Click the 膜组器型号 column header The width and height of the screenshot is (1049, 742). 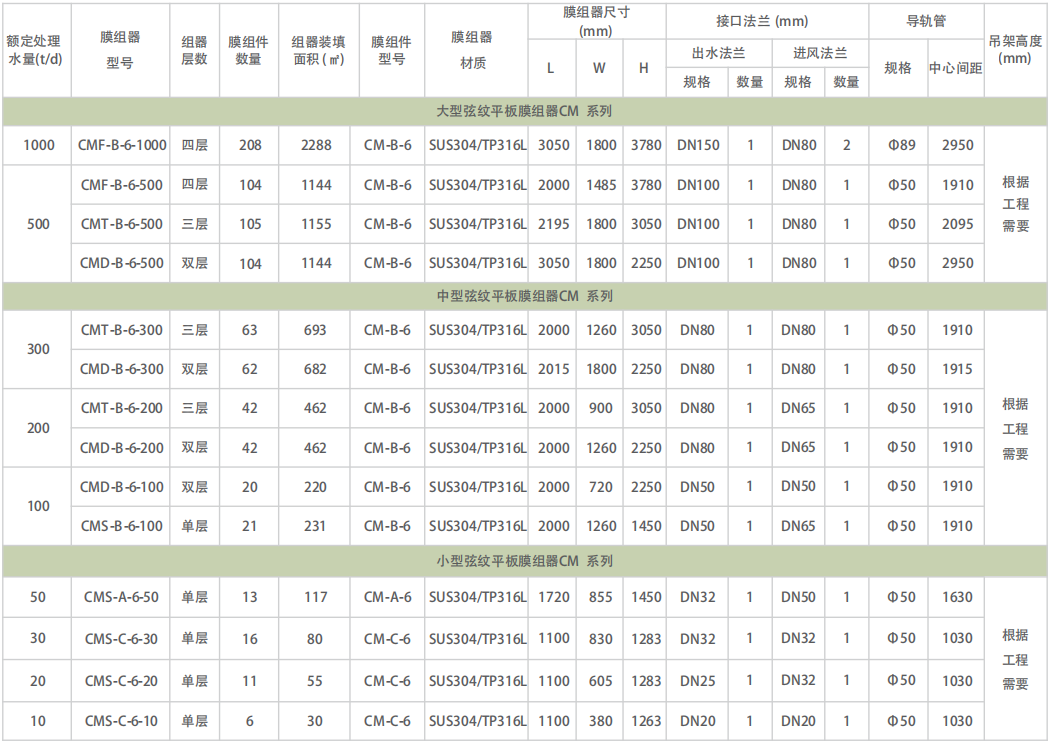(120, 49)
